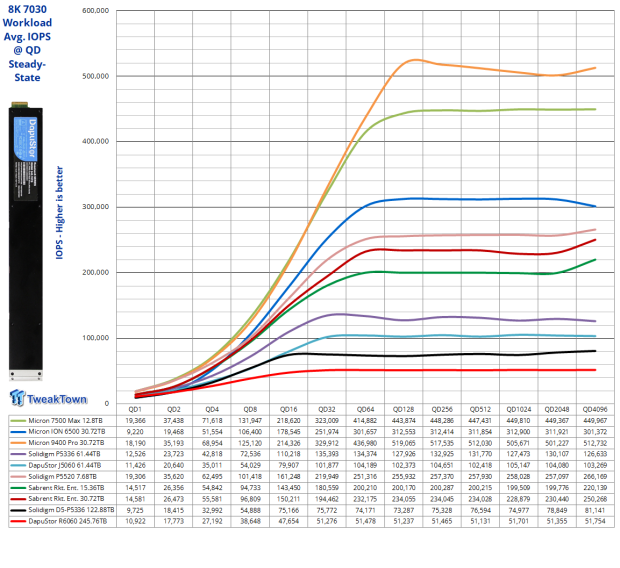Click the 400,000 y-axis label
Screen dimensions: 620x568
(x=96, y=141)
